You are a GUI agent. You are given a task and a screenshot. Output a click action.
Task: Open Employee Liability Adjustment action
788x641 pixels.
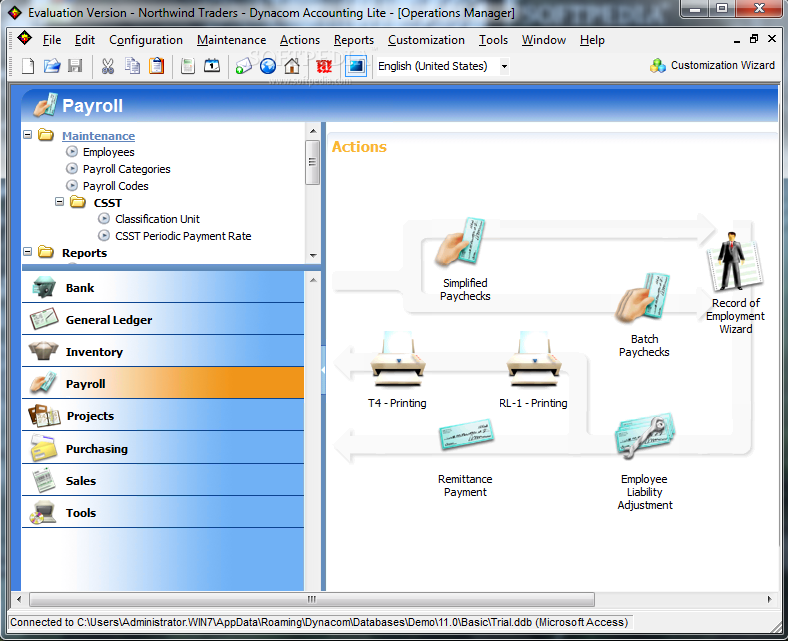(645, 462)
